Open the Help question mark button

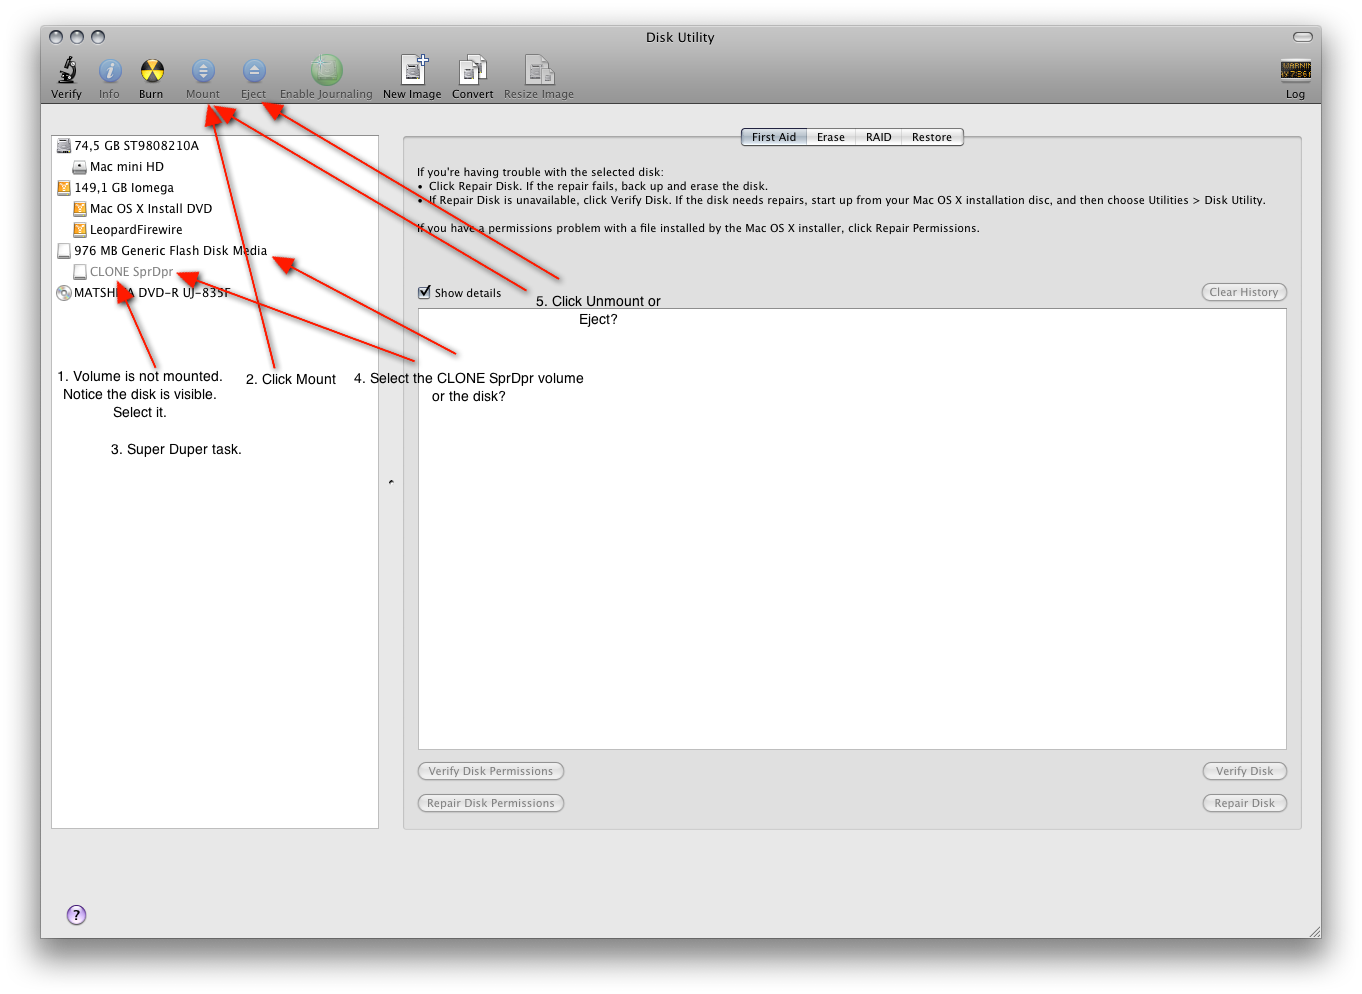pos(76,915)
